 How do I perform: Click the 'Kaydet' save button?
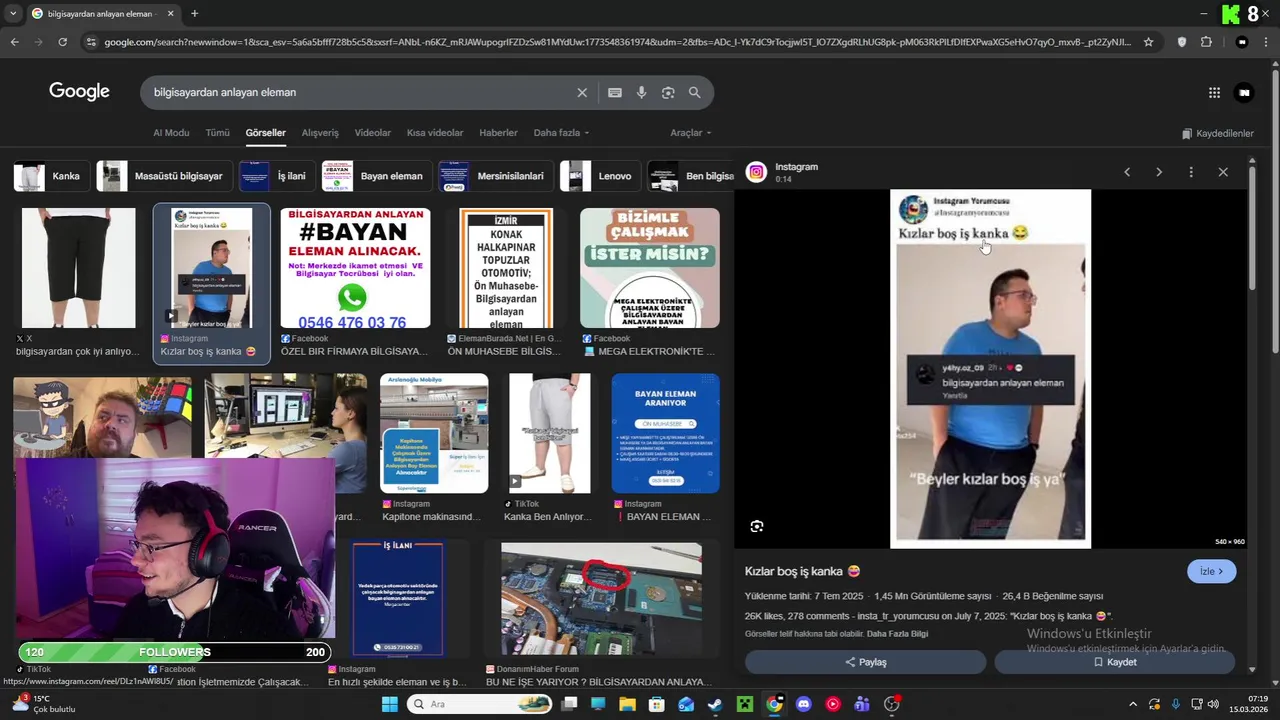coord(1114,662)
